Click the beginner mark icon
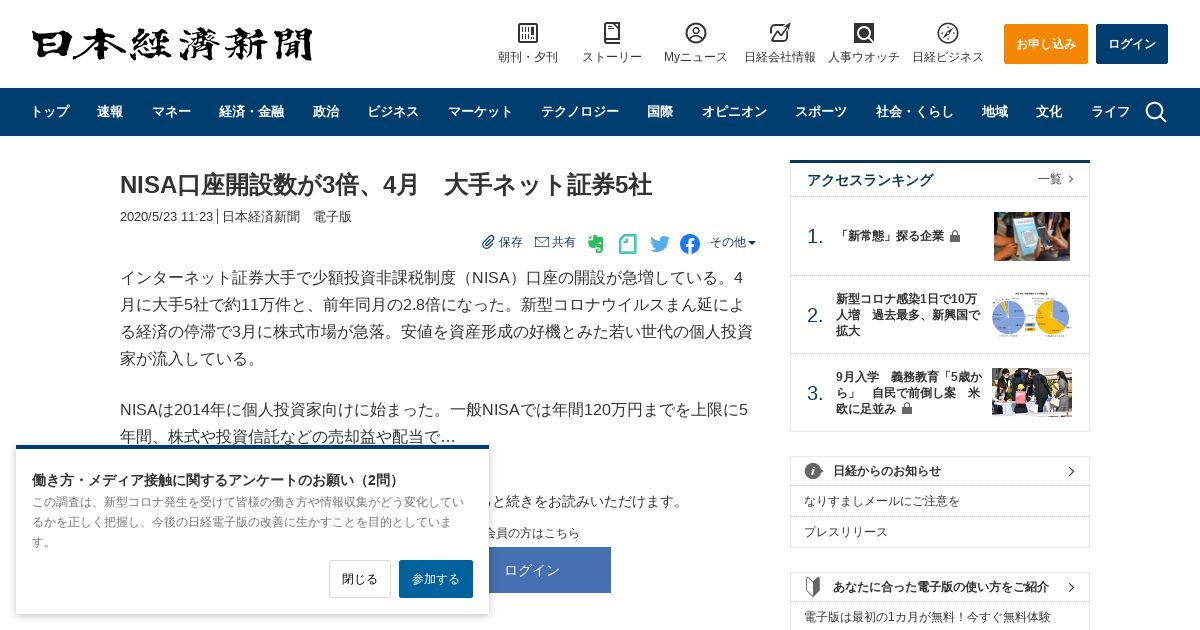 [814, 587]
